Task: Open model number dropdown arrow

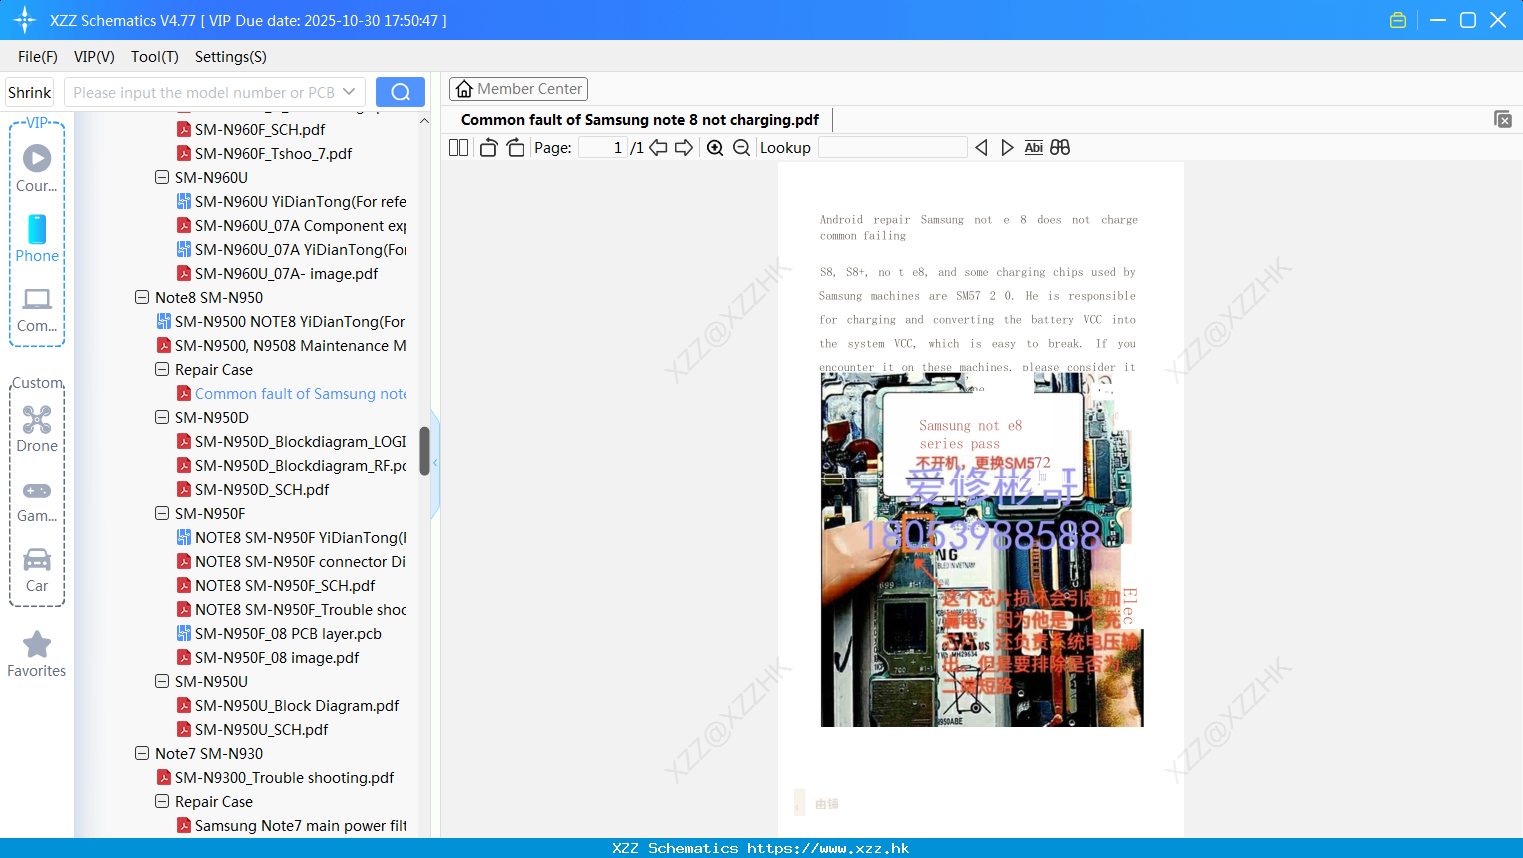Action: tap(349, 92)
